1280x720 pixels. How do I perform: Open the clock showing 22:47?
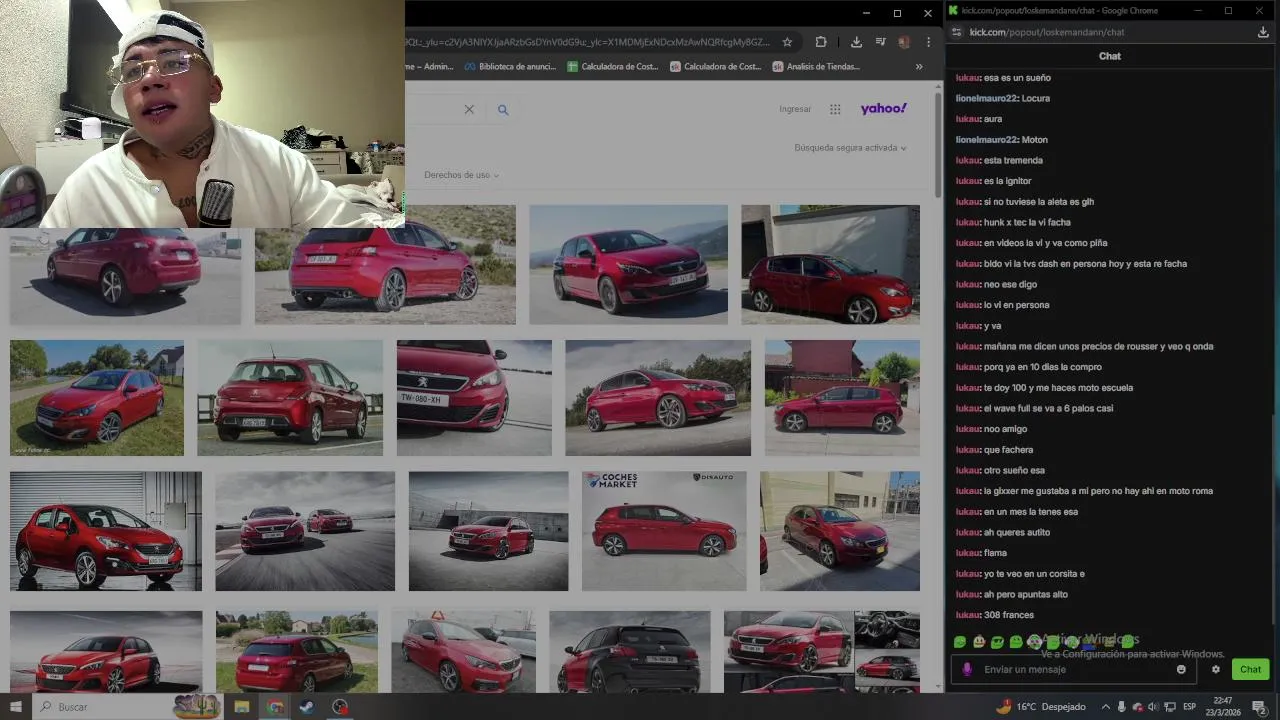pos(1223,706)
